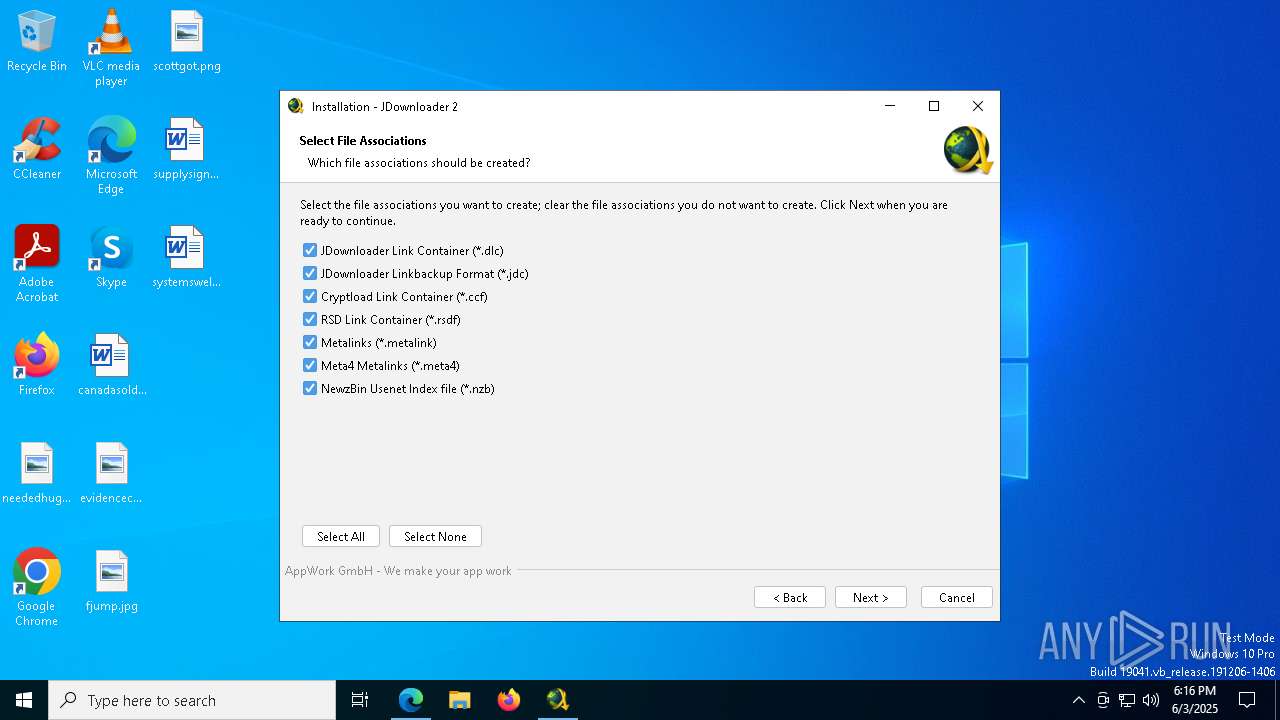
Task: Show hidden system tray icons
Action: (x=1078, y=700)
